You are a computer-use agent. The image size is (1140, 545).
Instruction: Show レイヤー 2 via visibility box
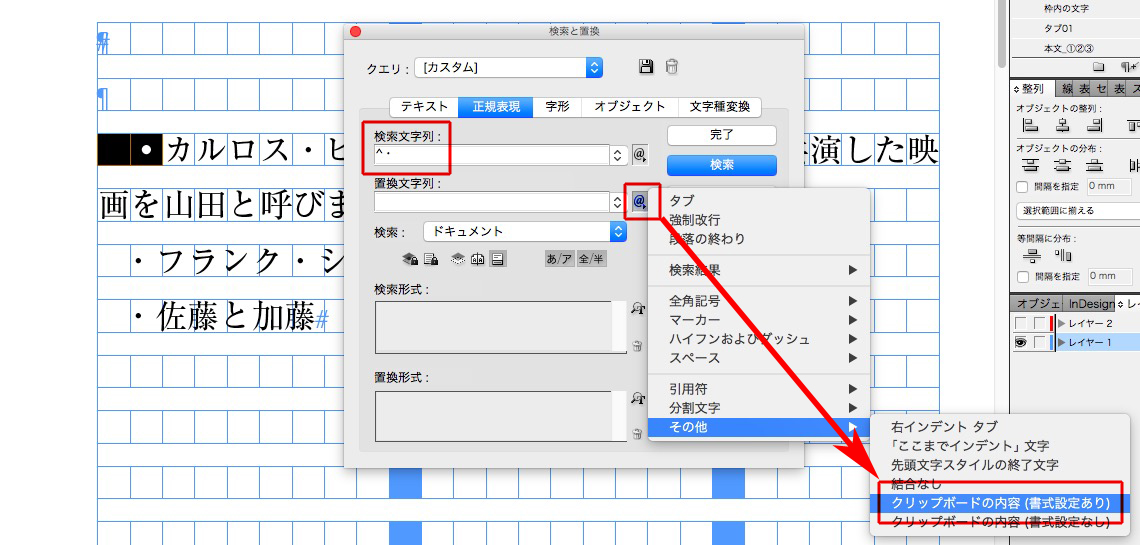pyautogui.click(x=1020, y=323)
